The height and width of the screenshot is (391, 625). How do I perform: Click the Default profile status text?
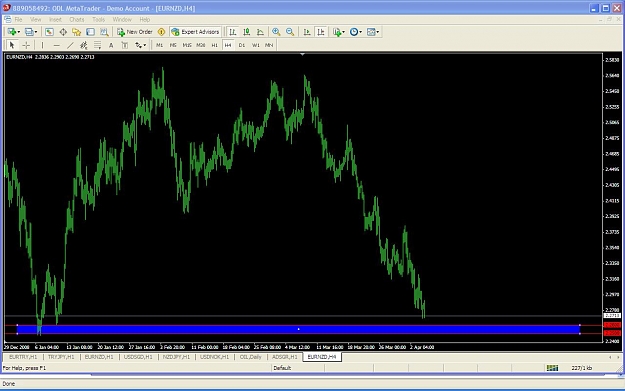tap(282, 368)
